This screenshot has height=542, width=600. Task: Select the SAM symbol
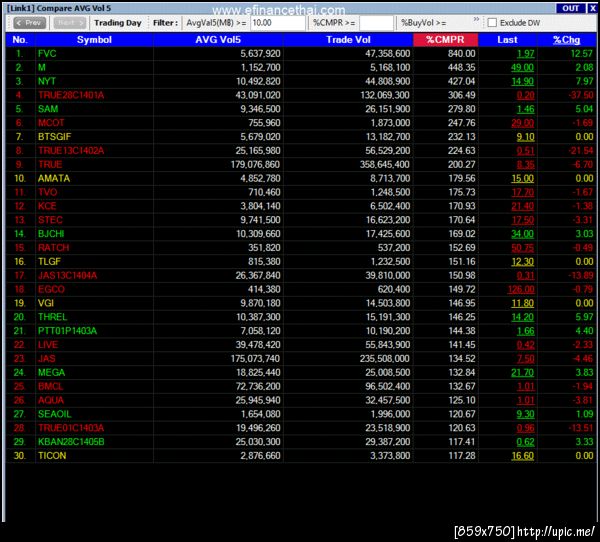coord(48,109)
